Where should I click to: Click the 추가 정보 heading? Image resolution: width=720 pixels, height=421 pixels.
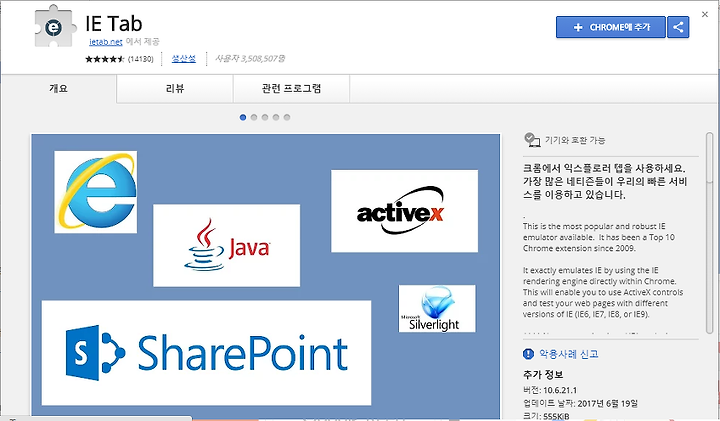(x=543, y=375)
